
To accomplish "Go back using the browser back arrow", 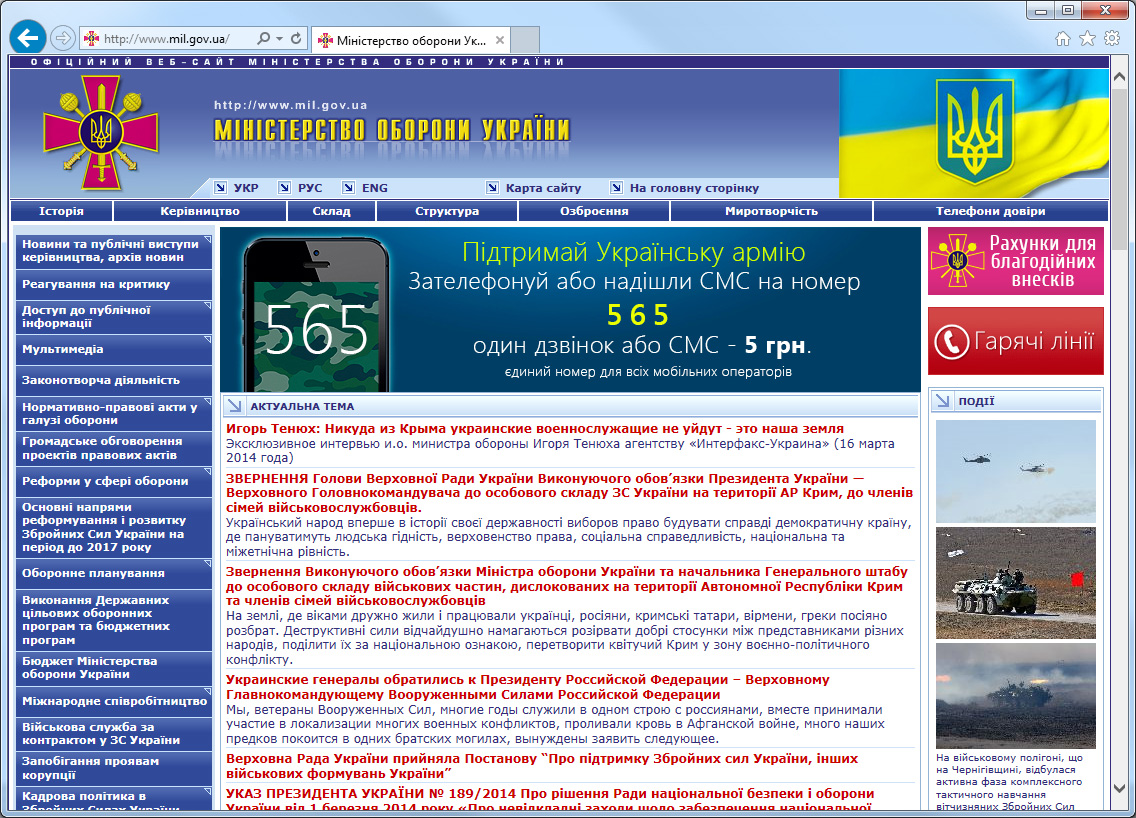I will 28,37.
